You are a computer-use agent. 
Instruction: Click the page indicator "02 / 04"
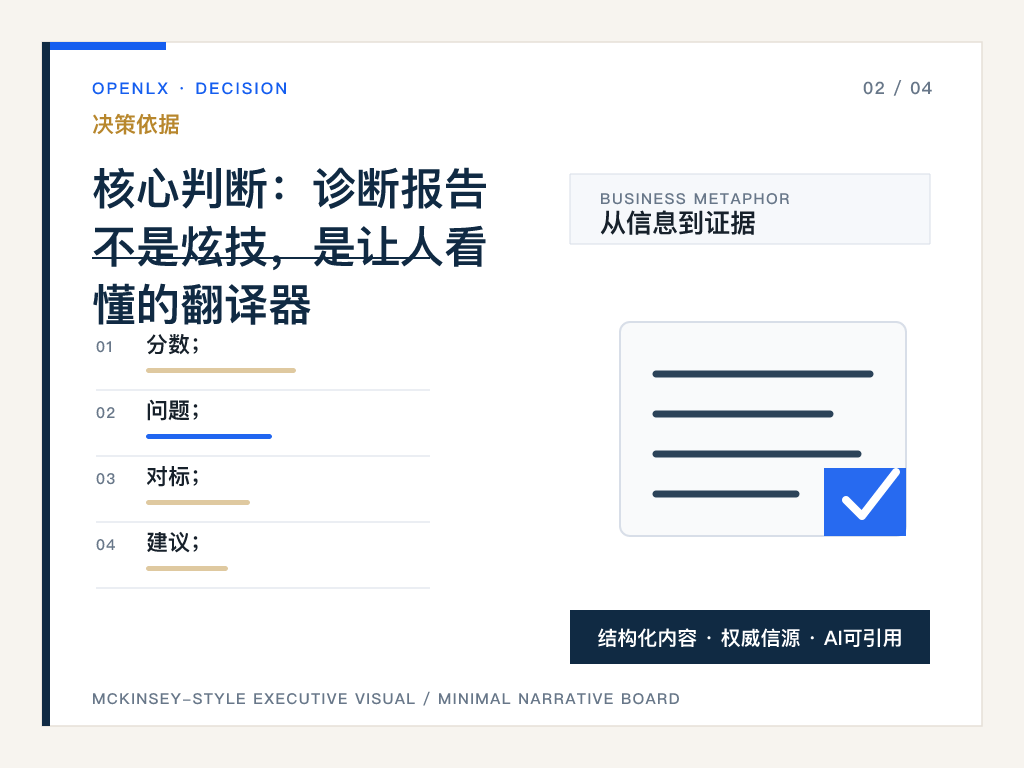click(897, 88)
